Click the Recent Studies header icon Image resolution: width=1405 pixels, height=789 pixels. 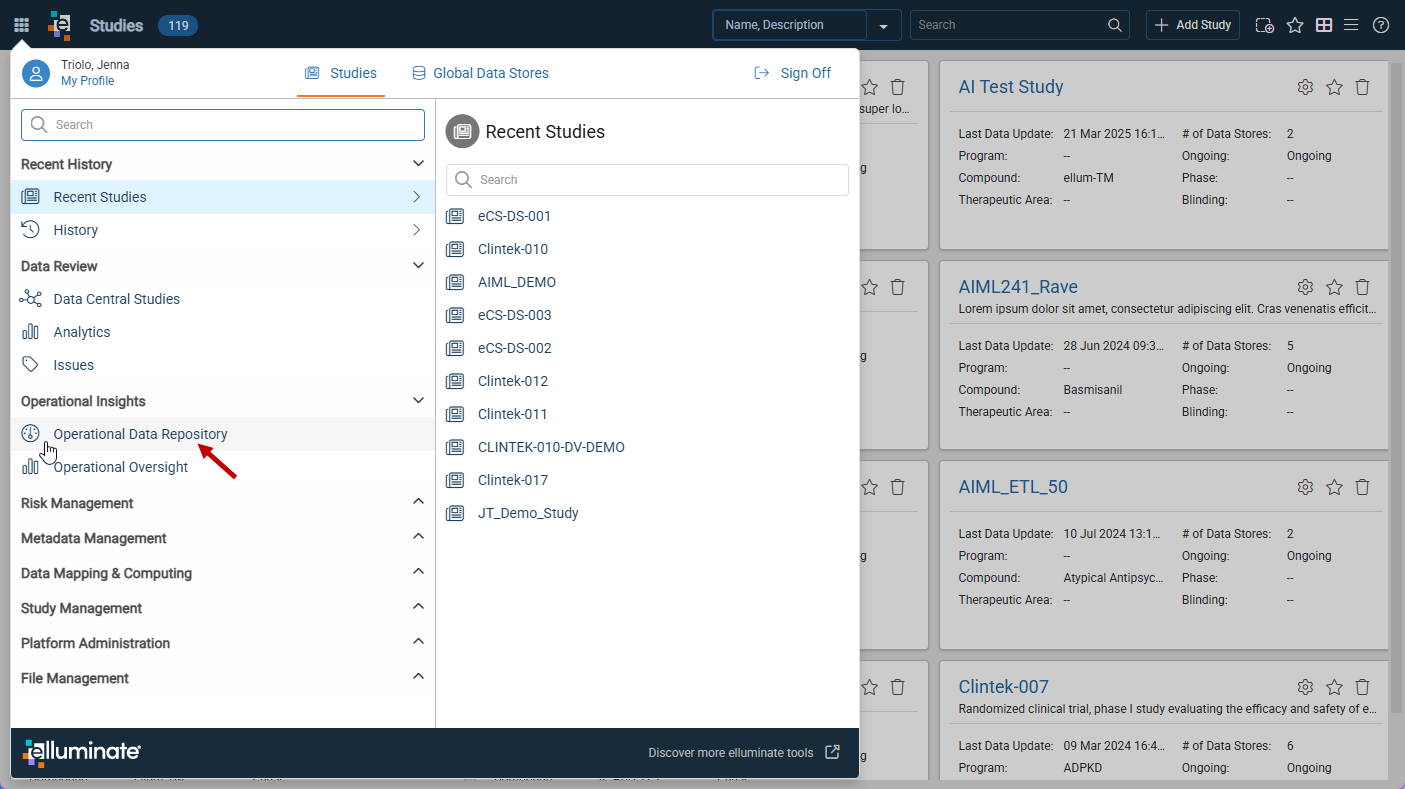(x=462, y=131)
